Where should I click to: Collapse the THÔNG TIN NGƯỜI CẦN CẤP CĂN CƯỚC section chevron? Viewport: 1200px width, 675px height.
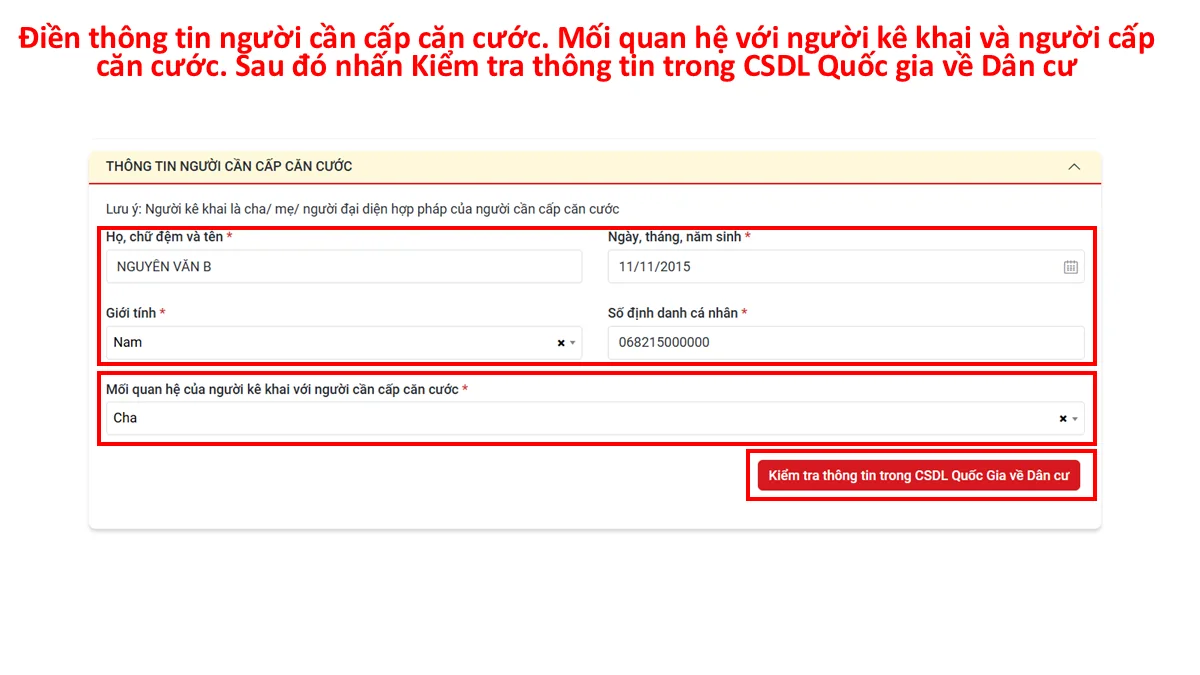click(x=1074, y=167)
